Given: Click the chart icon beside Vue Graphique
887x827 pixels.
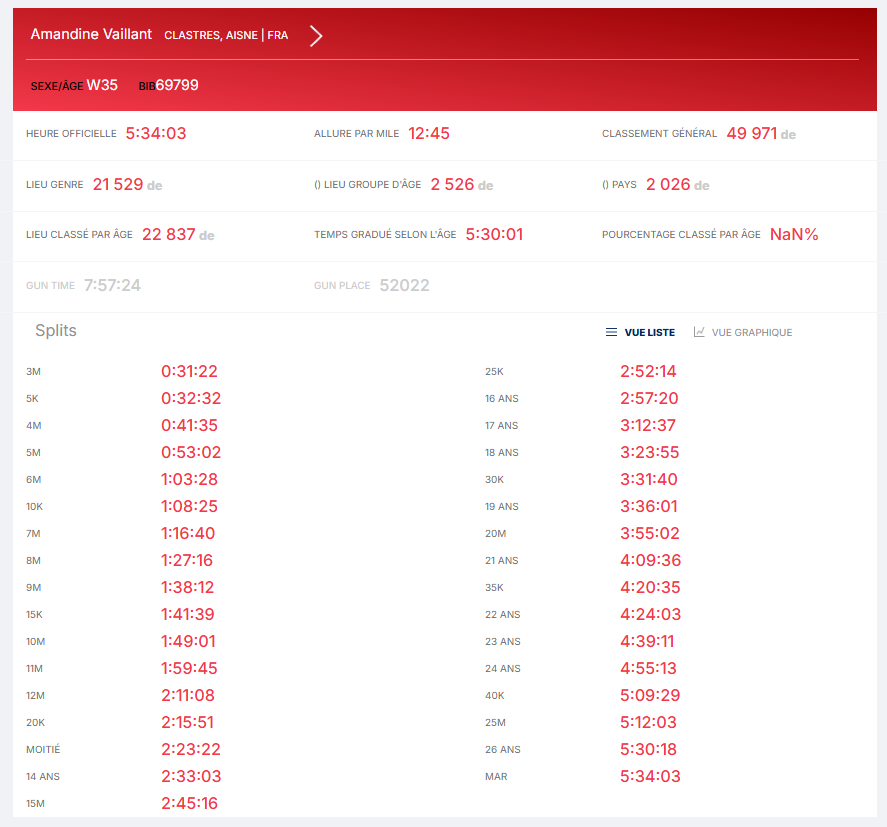Looking at the screenshot, I should click(x=699, y=332).
